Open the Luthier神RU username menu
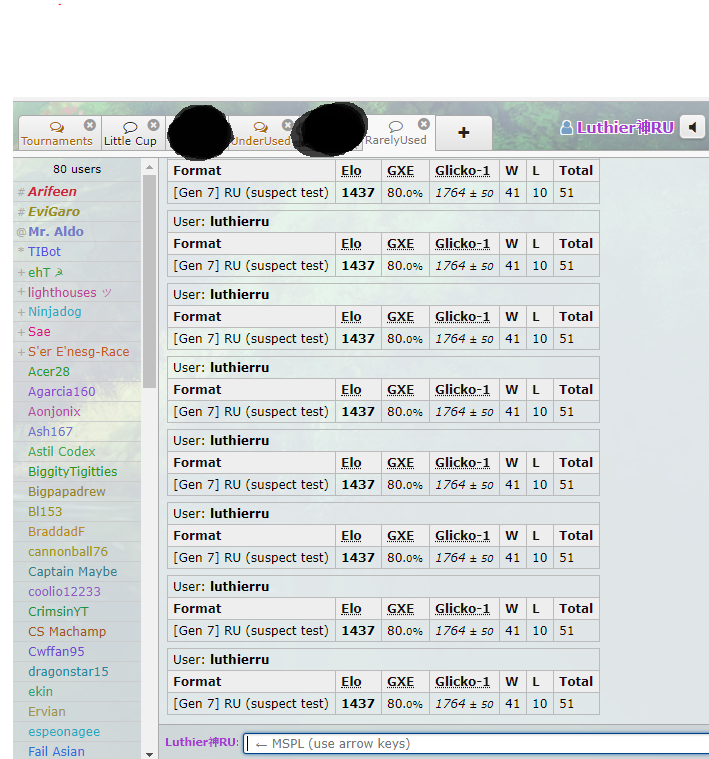 (625, 128)
